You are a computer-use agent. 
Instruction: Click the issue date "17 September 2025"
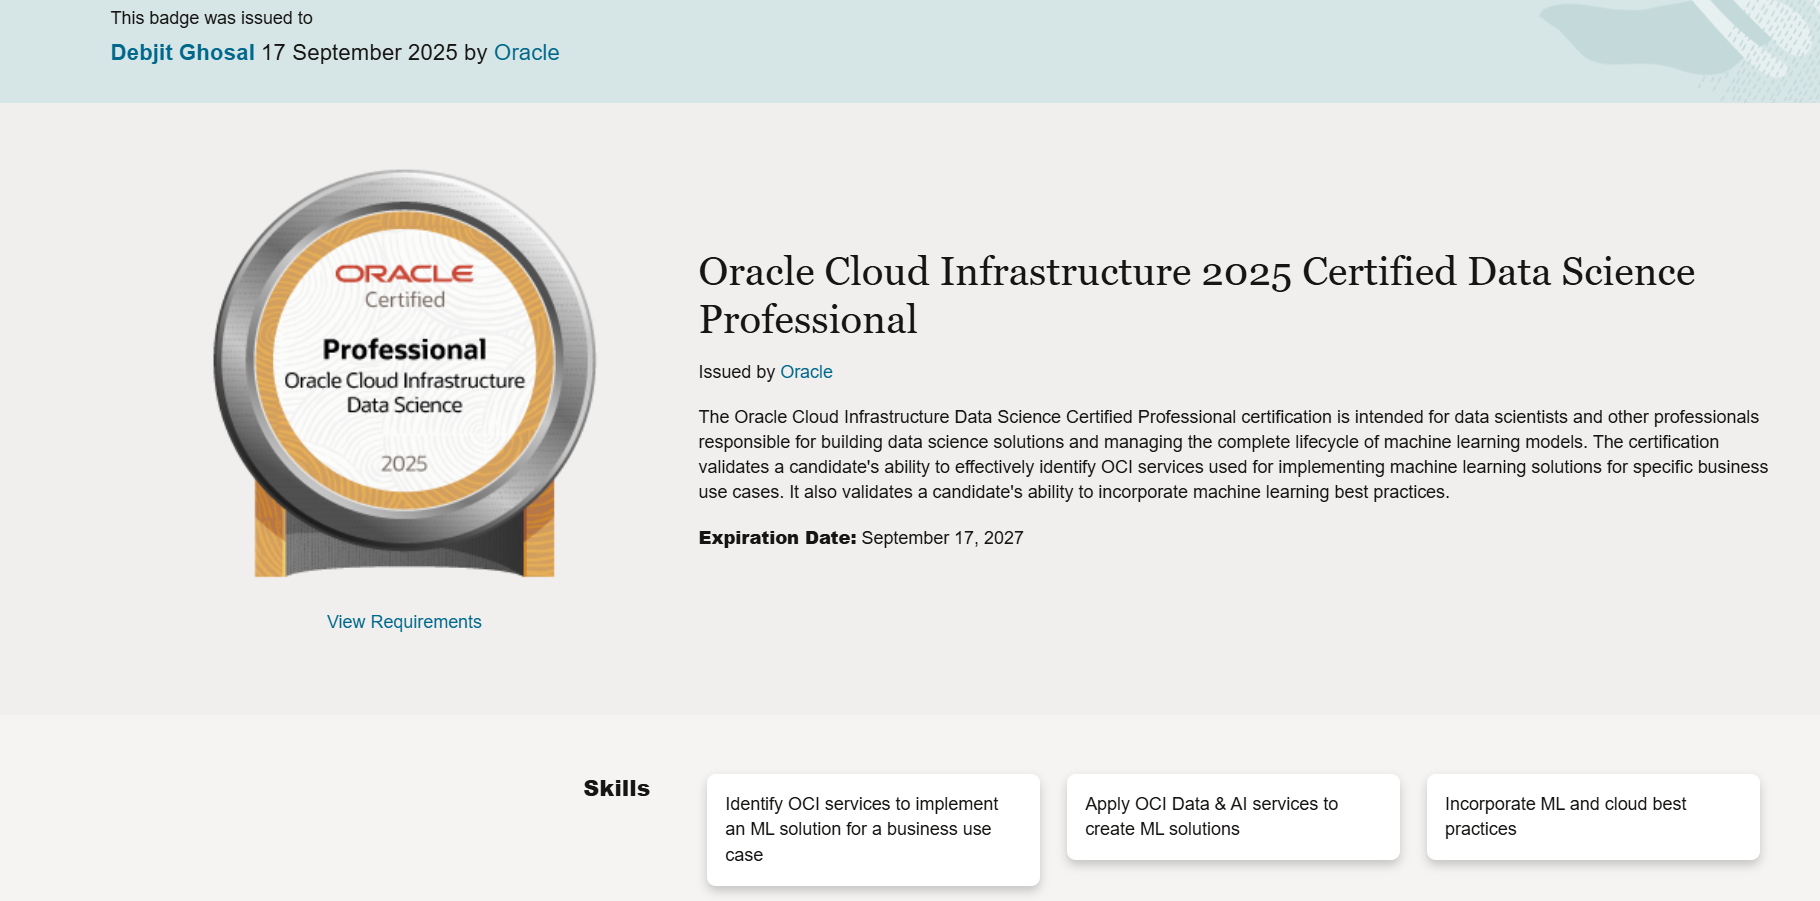coord(360,53)
